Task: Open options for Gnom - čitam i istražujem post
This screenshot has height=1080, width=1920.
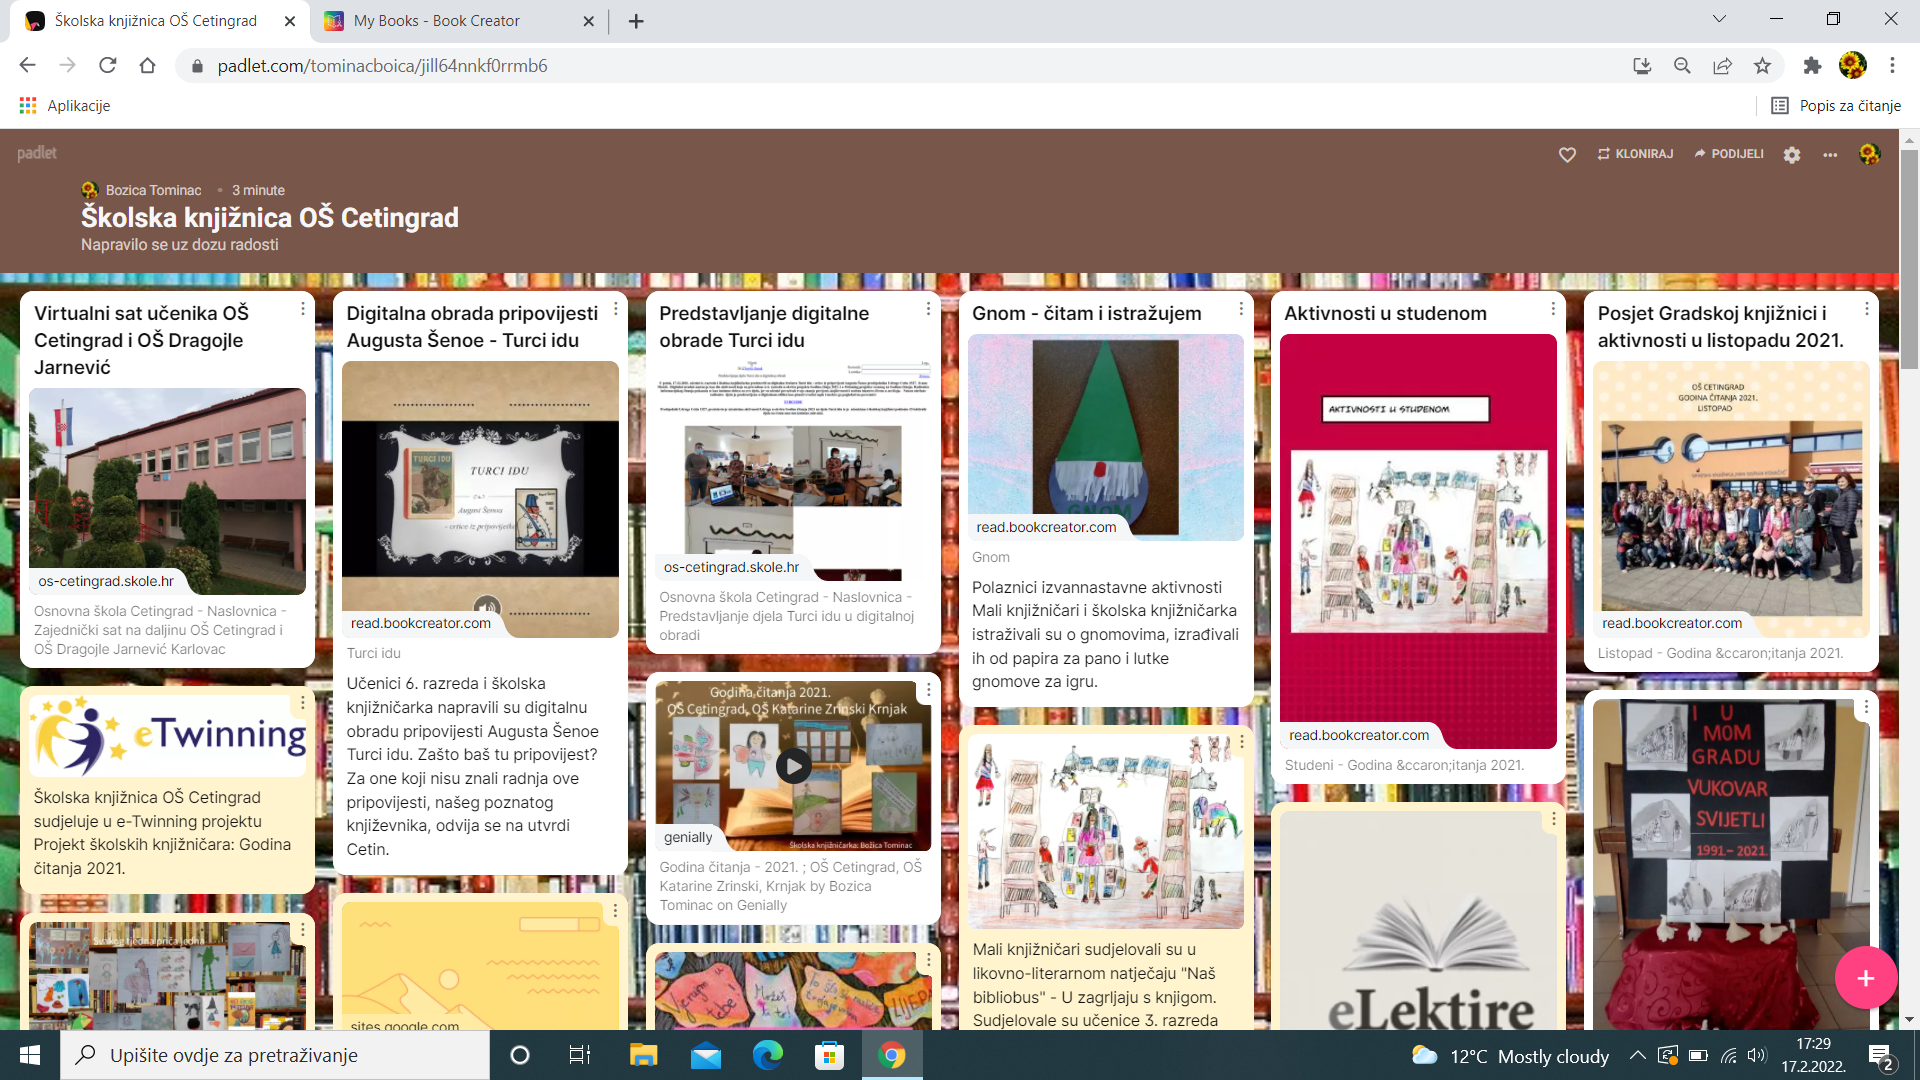Action: 1241,309
